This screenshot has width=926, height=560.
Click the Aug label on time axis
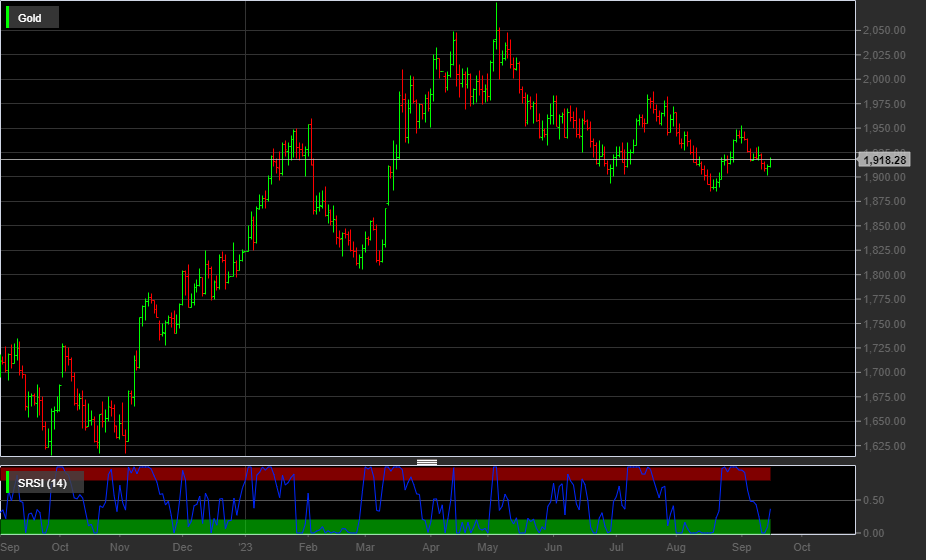tap(676, 547)
